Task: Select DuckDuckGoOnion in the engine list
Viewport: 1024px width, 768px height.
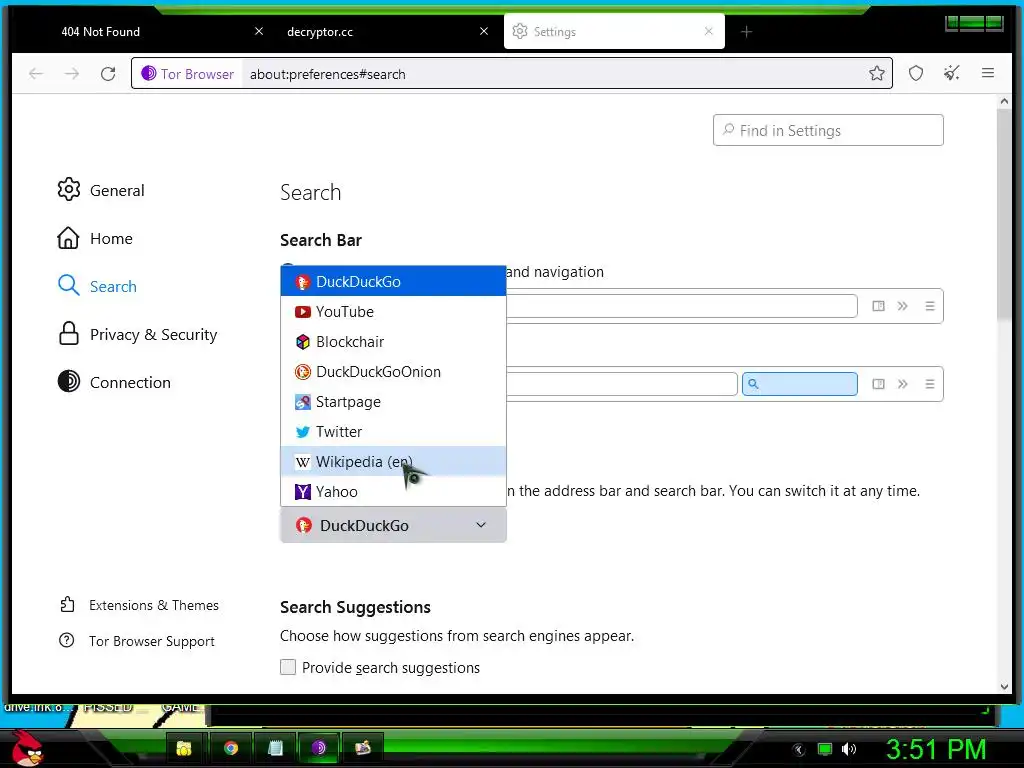Action: [x=393, y=372]
